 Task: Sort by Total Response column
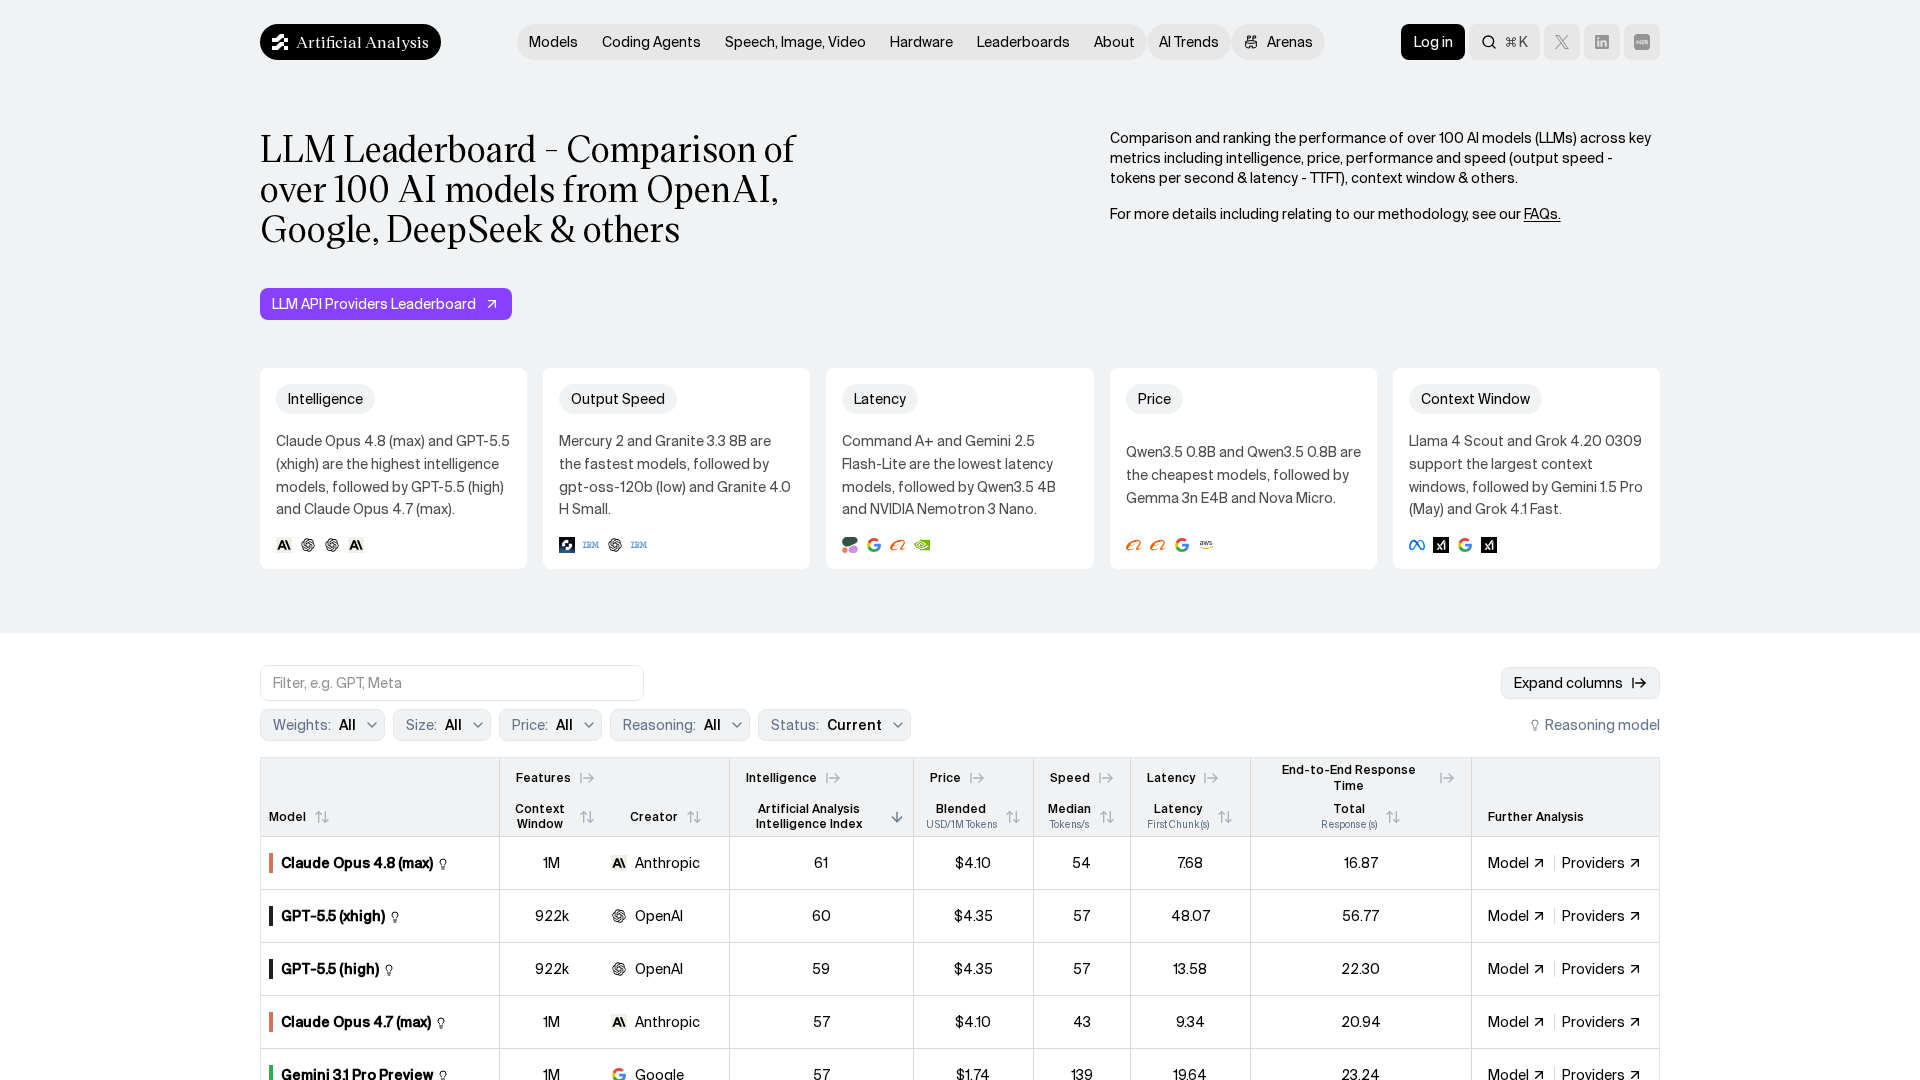pos(1393,817)
